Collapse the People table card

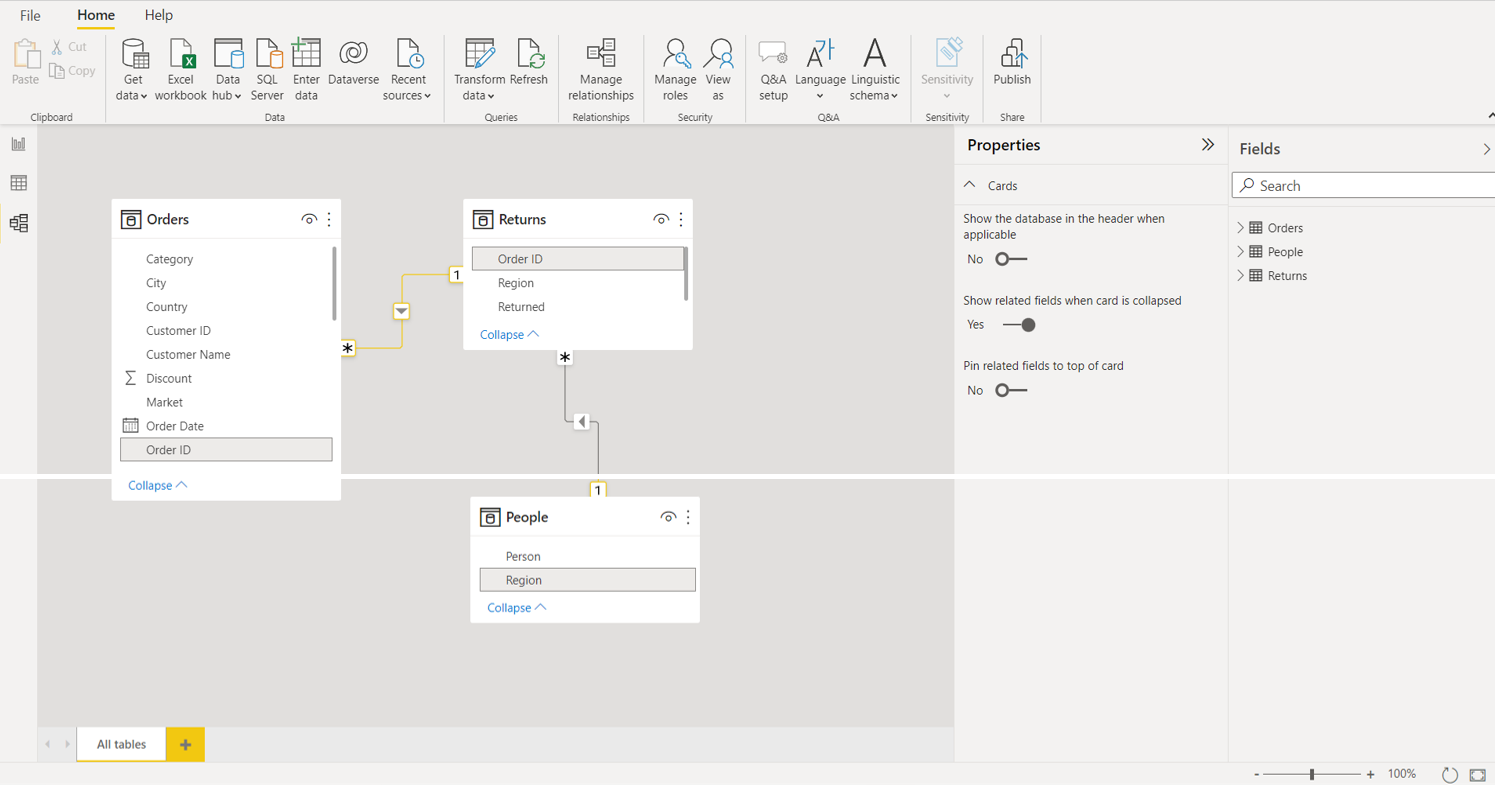pyautogui.click(x=517, y=607)
